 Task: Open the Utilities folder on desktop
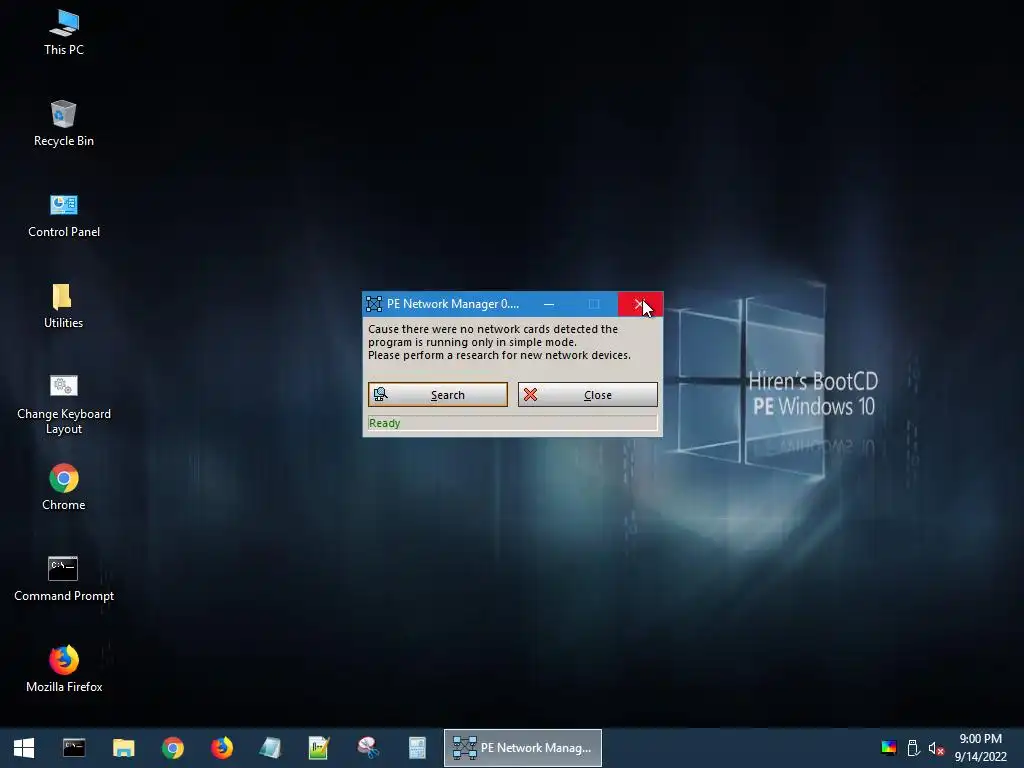point(63,306)
